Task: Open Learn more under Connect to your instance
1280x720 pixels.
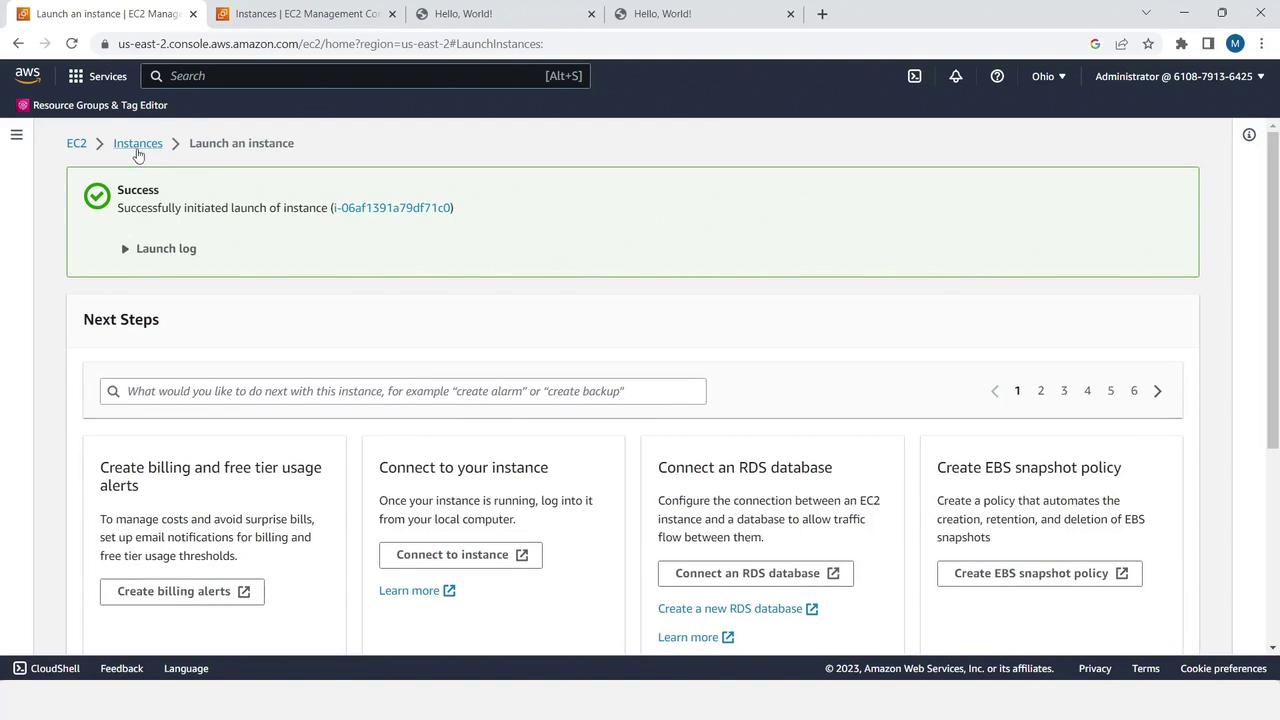Action: click(x=417, y=591)
